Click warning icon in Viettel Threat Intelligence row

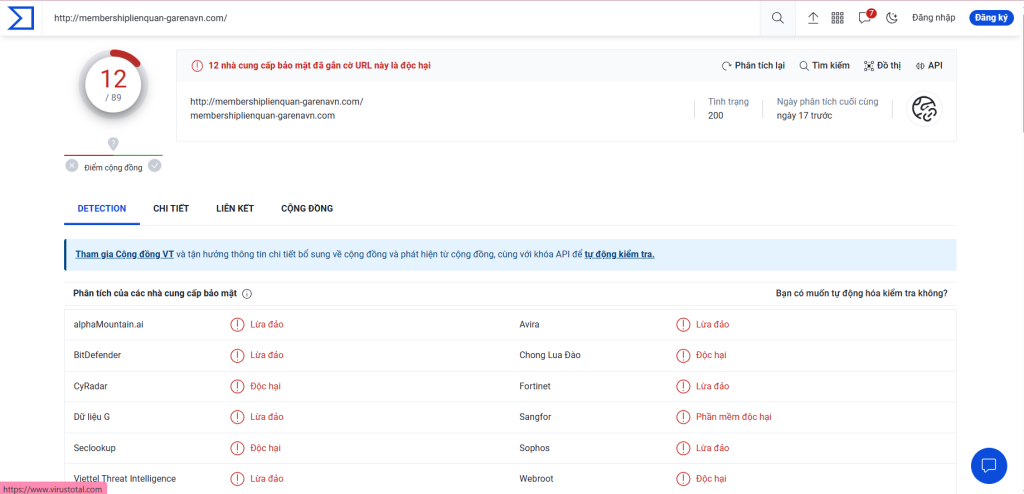(237, 479)
